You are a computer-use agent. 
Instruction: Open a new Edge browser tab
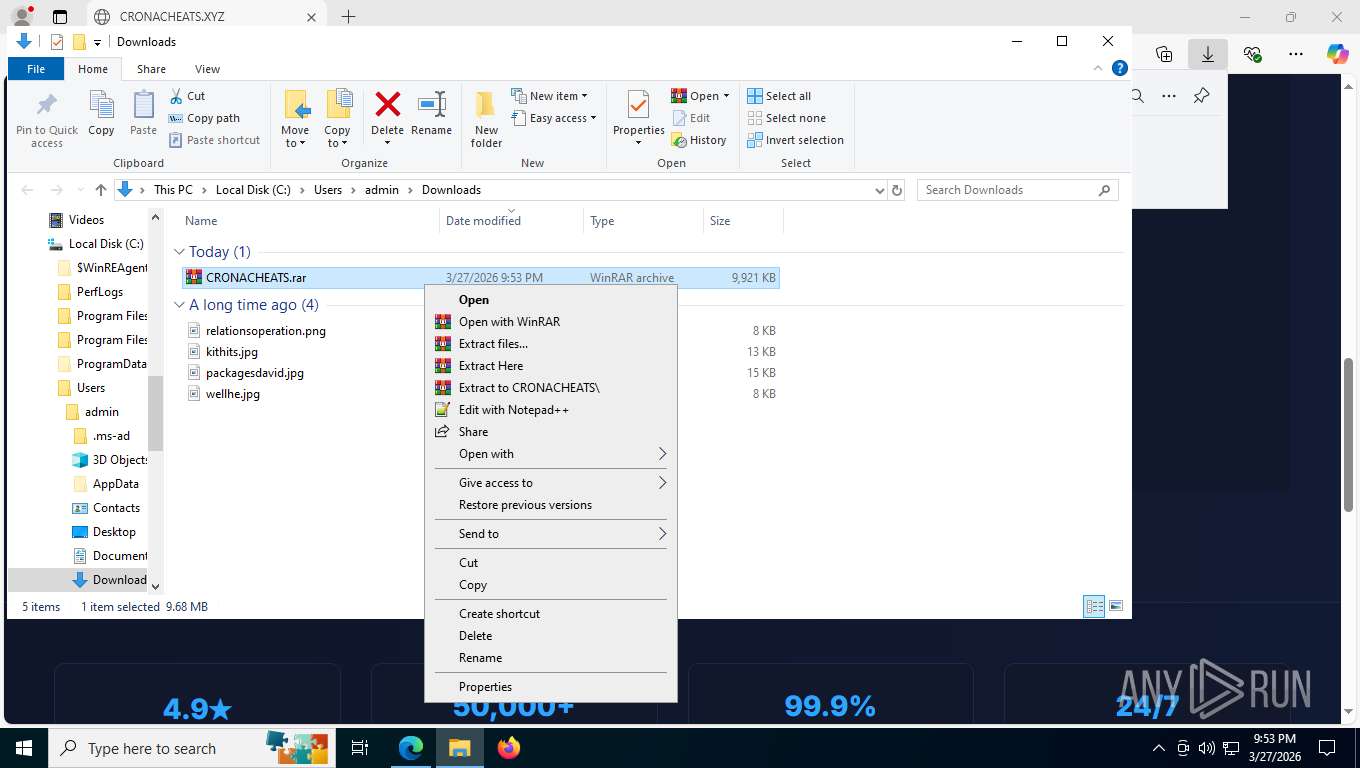coord(348,17)
